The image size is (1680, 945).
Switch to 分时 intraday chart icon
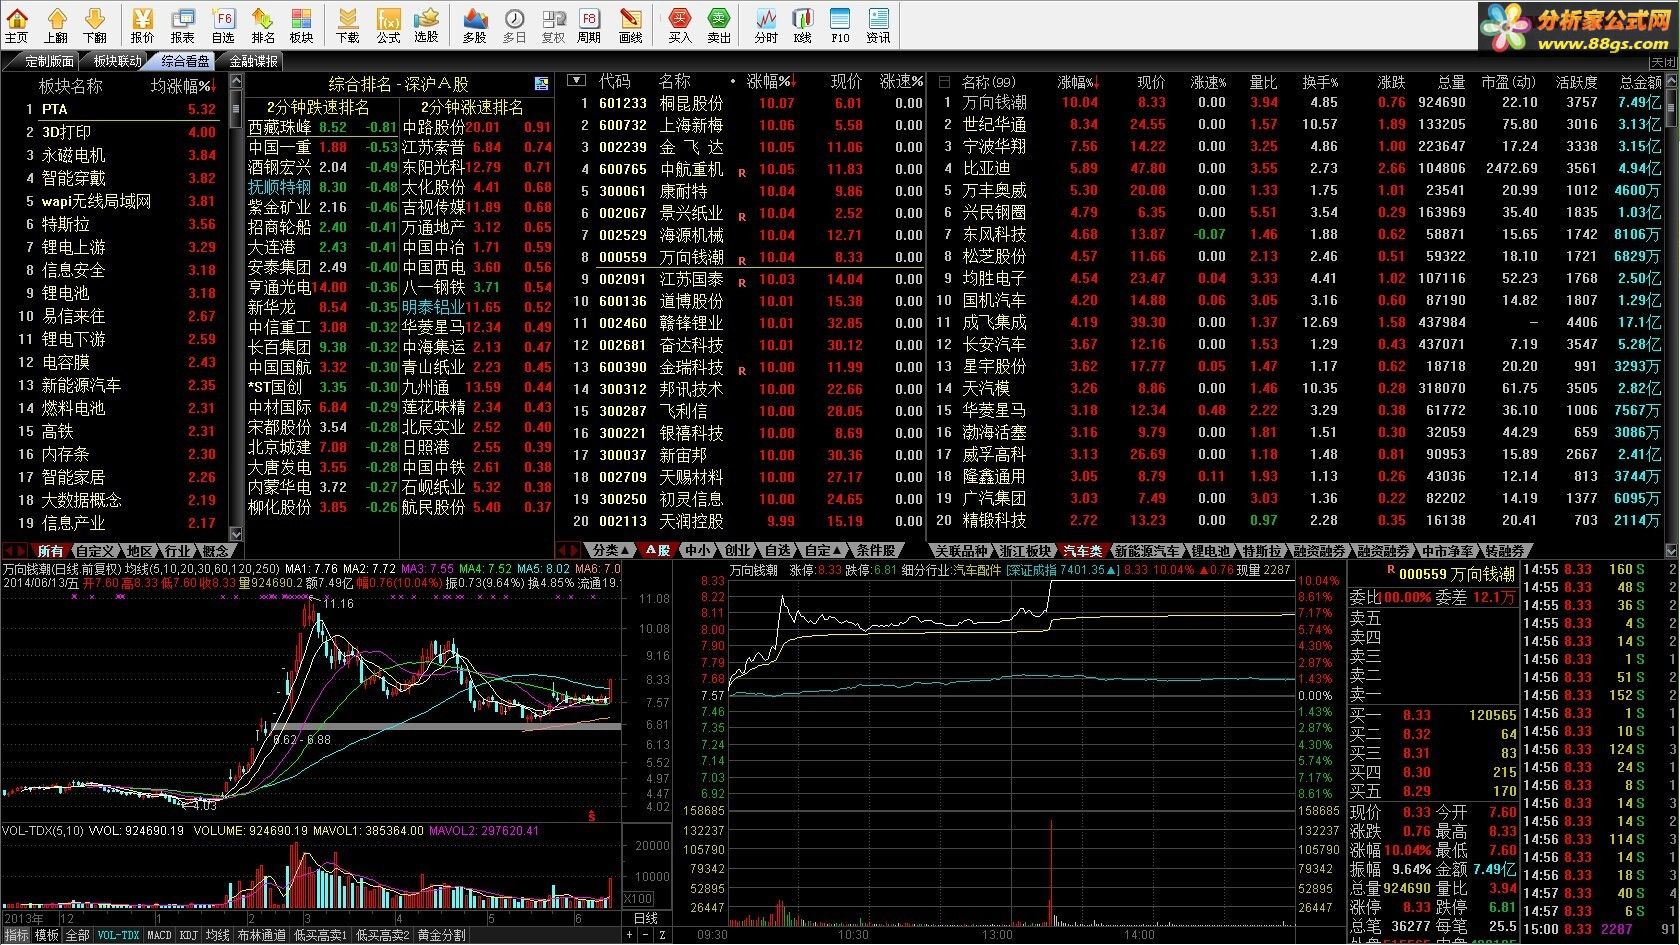click(766, 25)
